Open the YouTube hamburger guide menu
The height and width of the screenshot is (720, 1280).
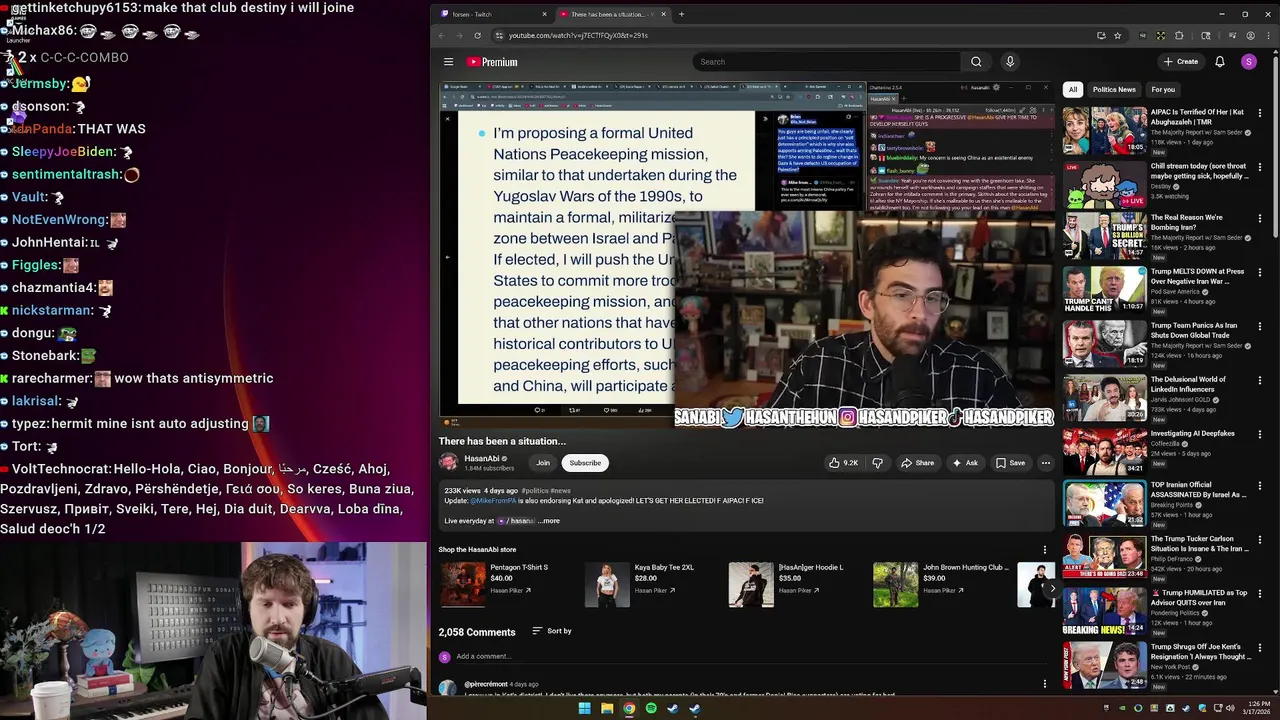click(x=448, y=62)
